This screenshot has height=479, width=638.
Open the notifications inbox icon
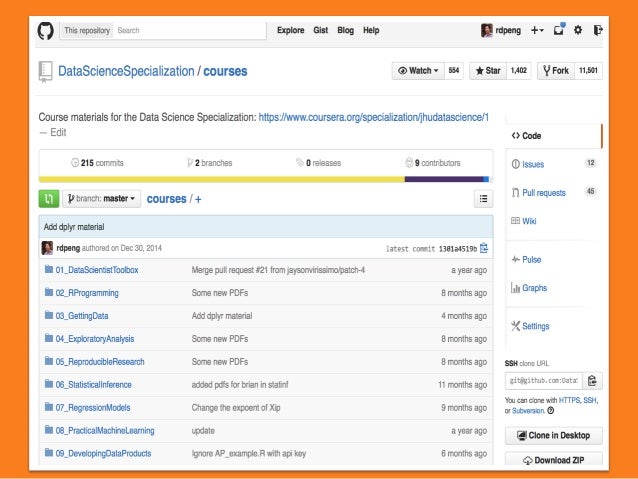coord(559,30)
